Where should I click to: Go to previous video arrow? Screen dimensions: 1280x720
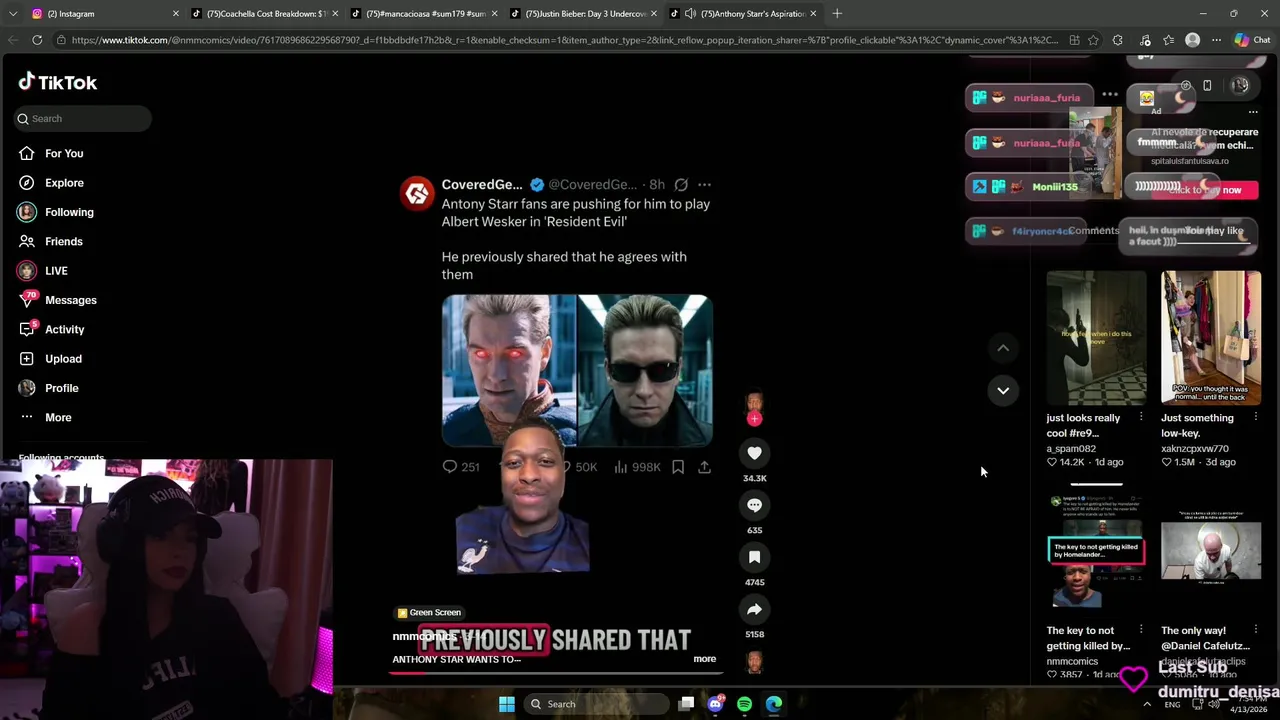[1003, 348]
